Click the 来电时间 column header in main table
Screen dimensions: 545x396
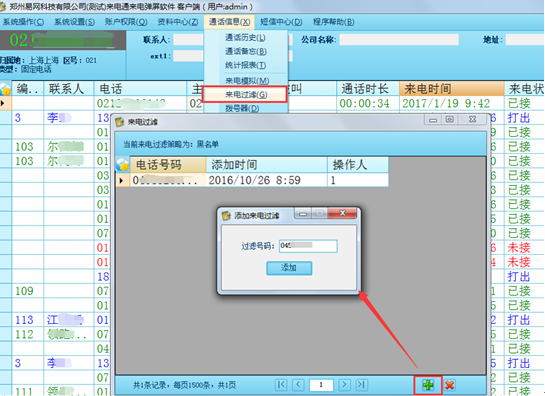[452, 89]
